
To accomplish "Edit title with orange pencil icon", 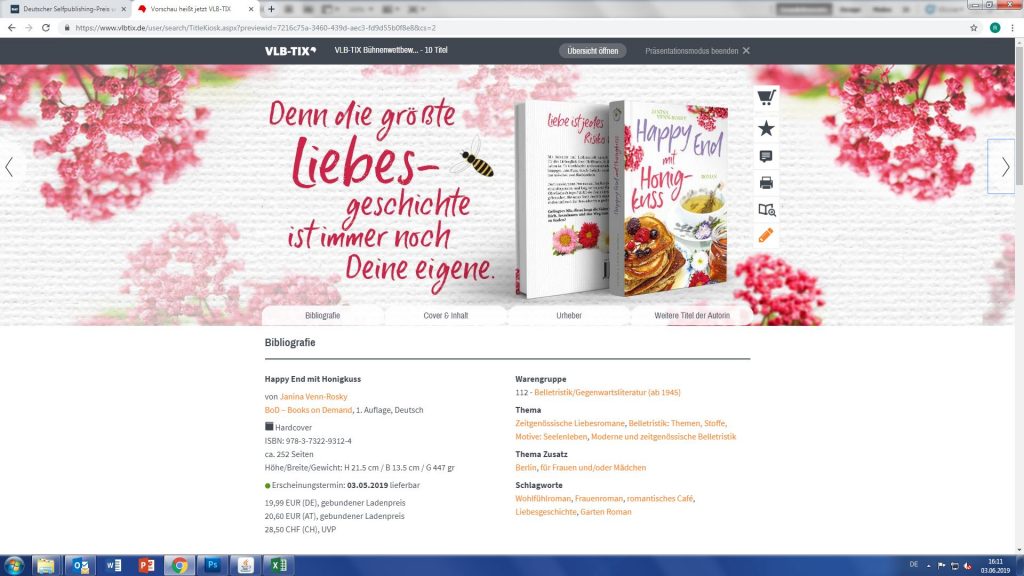I will (x=766, y=235).
